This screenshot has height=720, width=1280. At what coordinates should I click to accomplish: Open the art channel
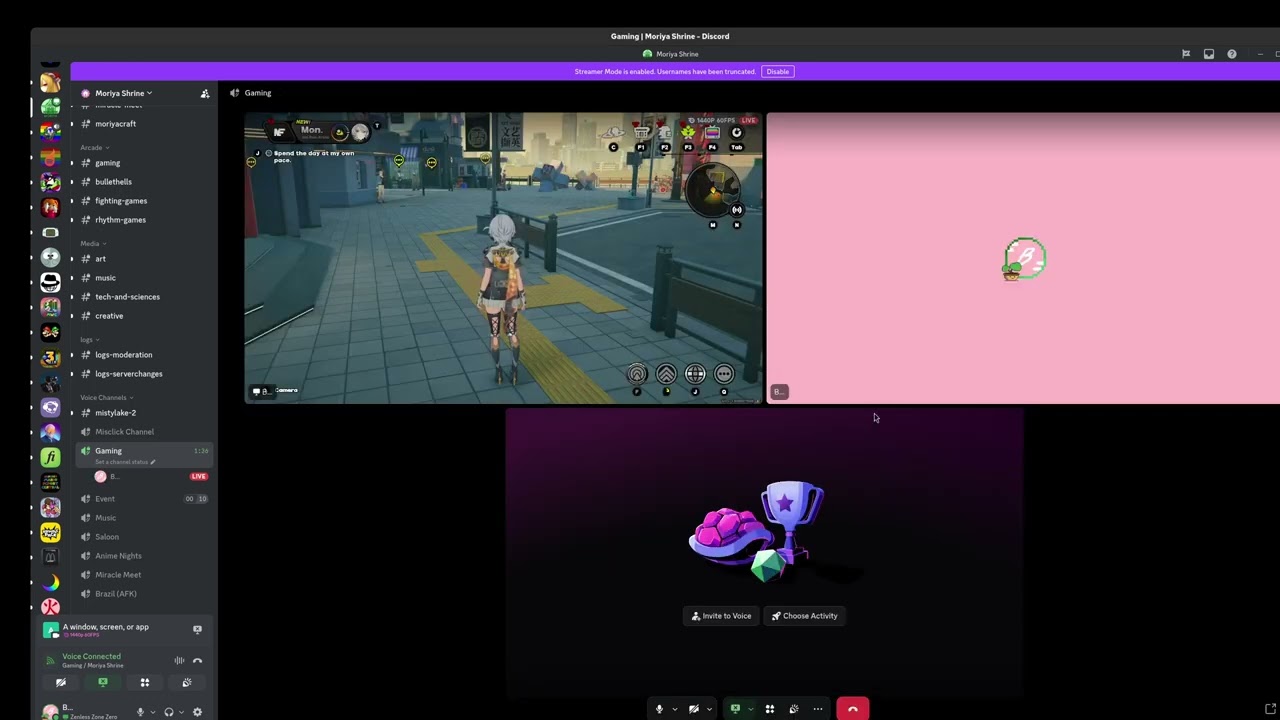(x=100, y=259)
